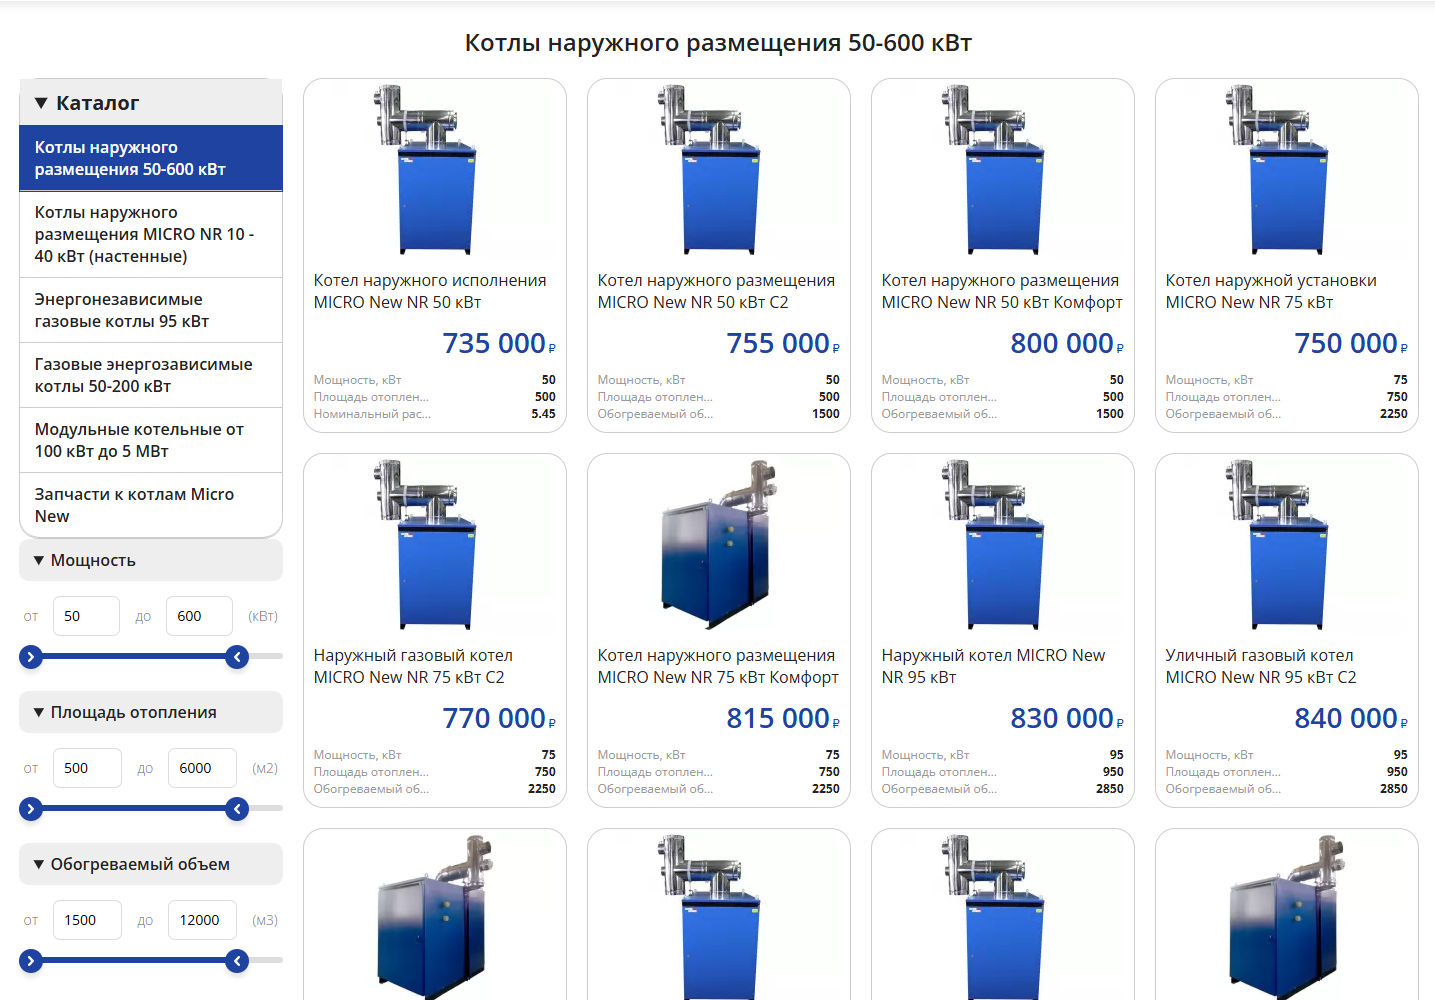Click the 800 000 ₽ price

point(1067,343)
